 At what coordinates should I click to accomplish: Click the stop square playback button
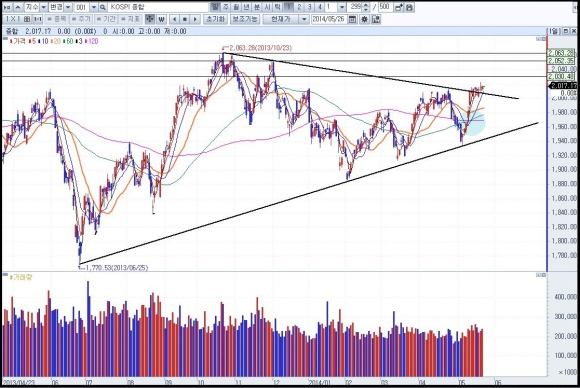(x=185, y=19)
